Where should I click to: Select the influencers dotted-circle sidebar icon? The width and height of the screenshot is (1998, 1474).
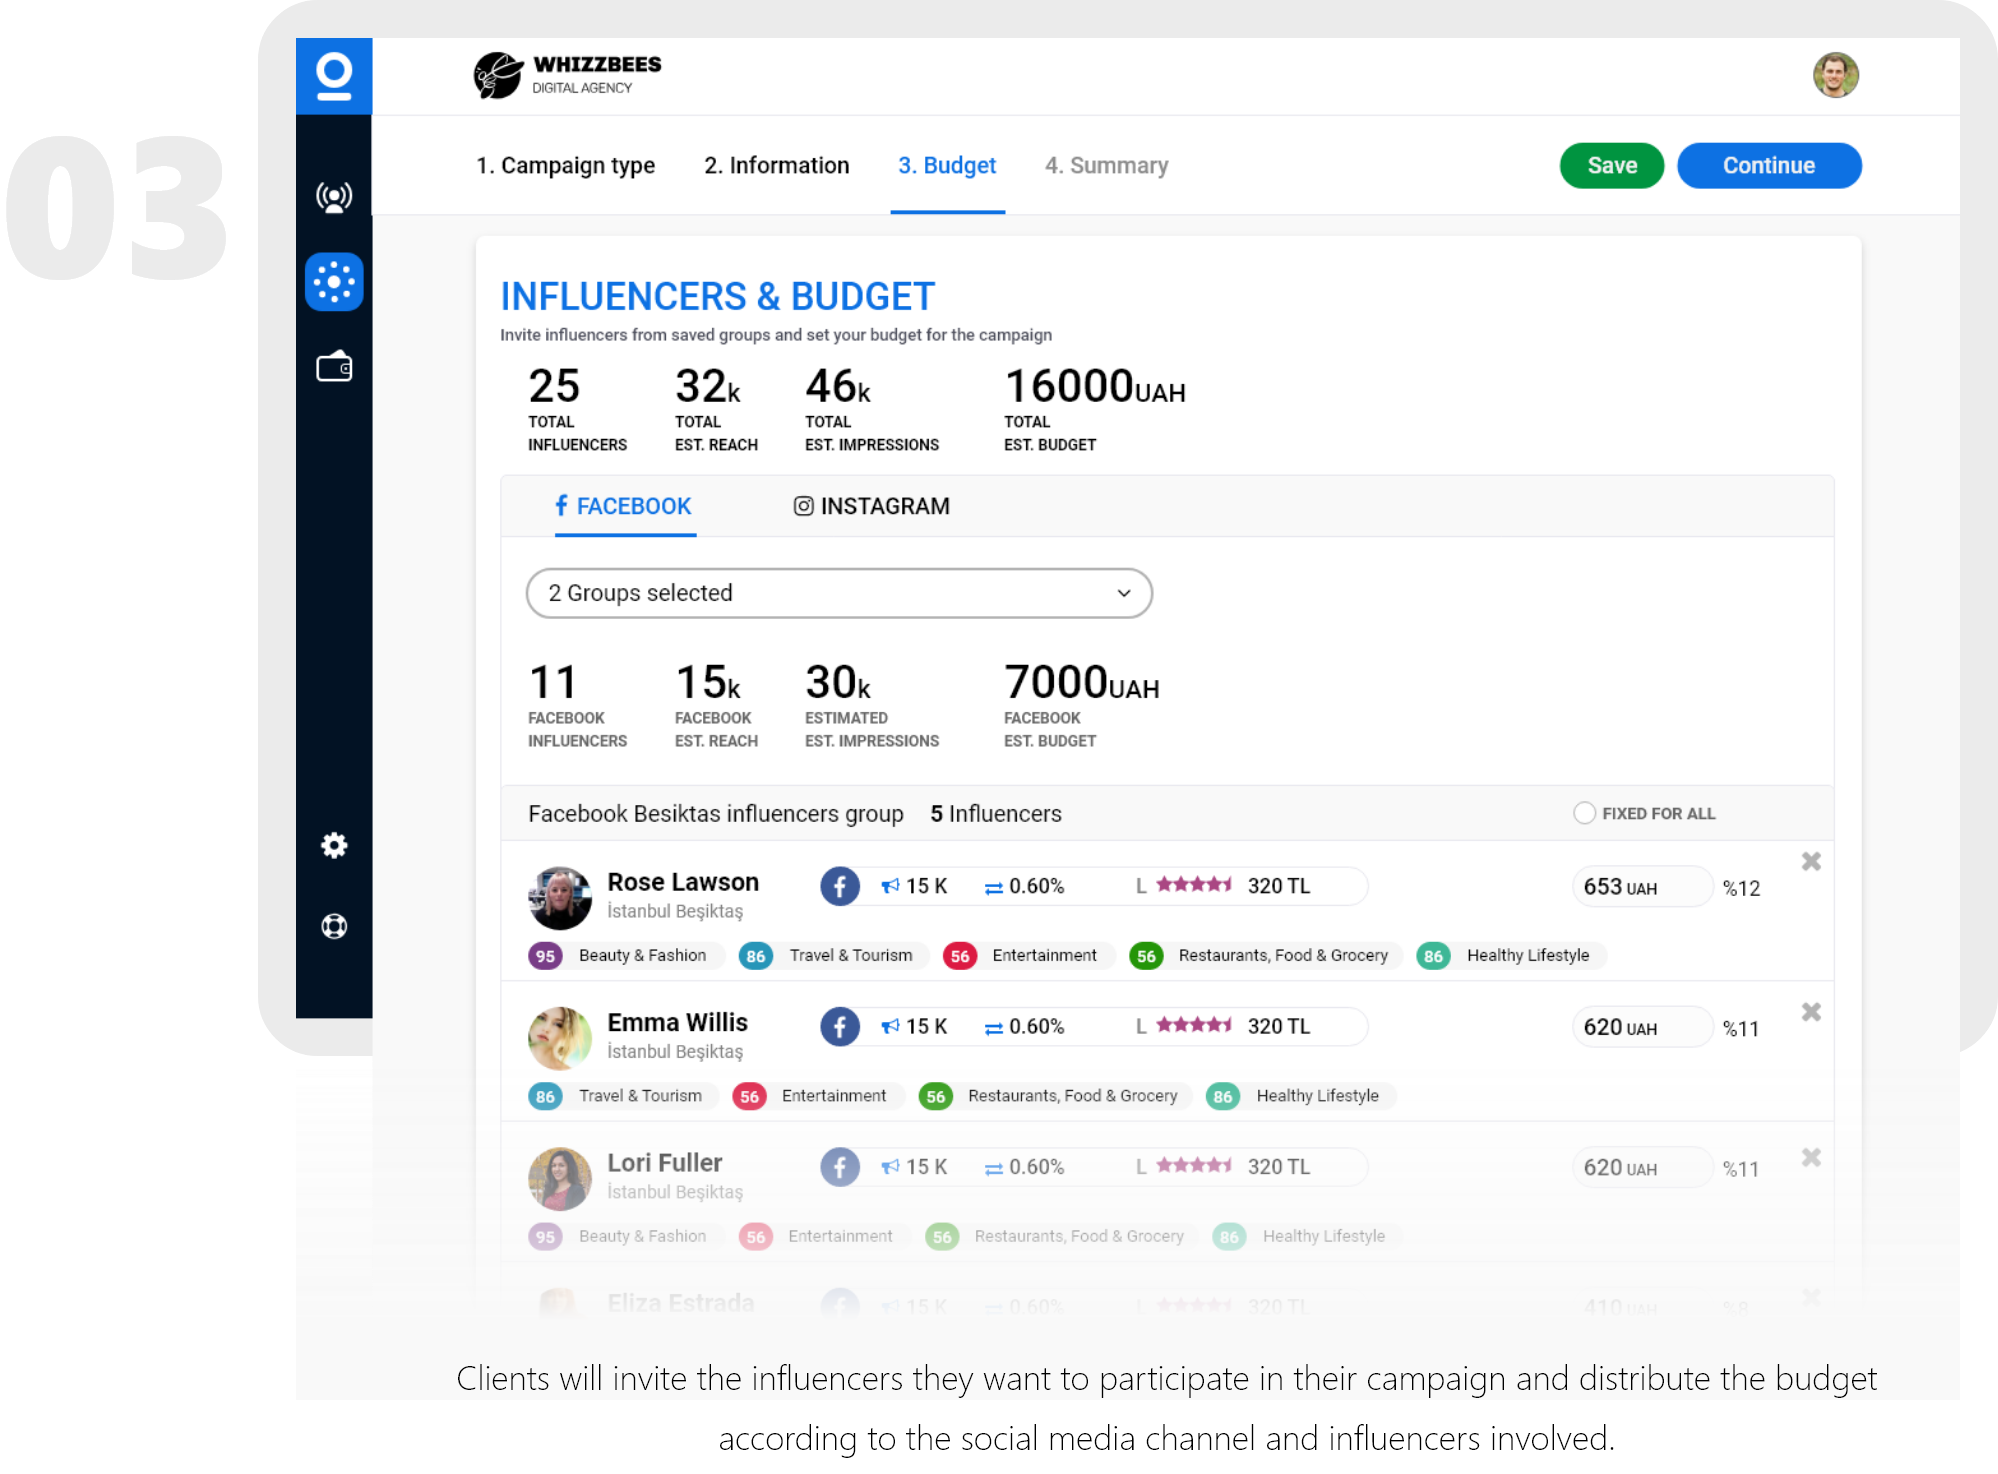tap(334, 282)
